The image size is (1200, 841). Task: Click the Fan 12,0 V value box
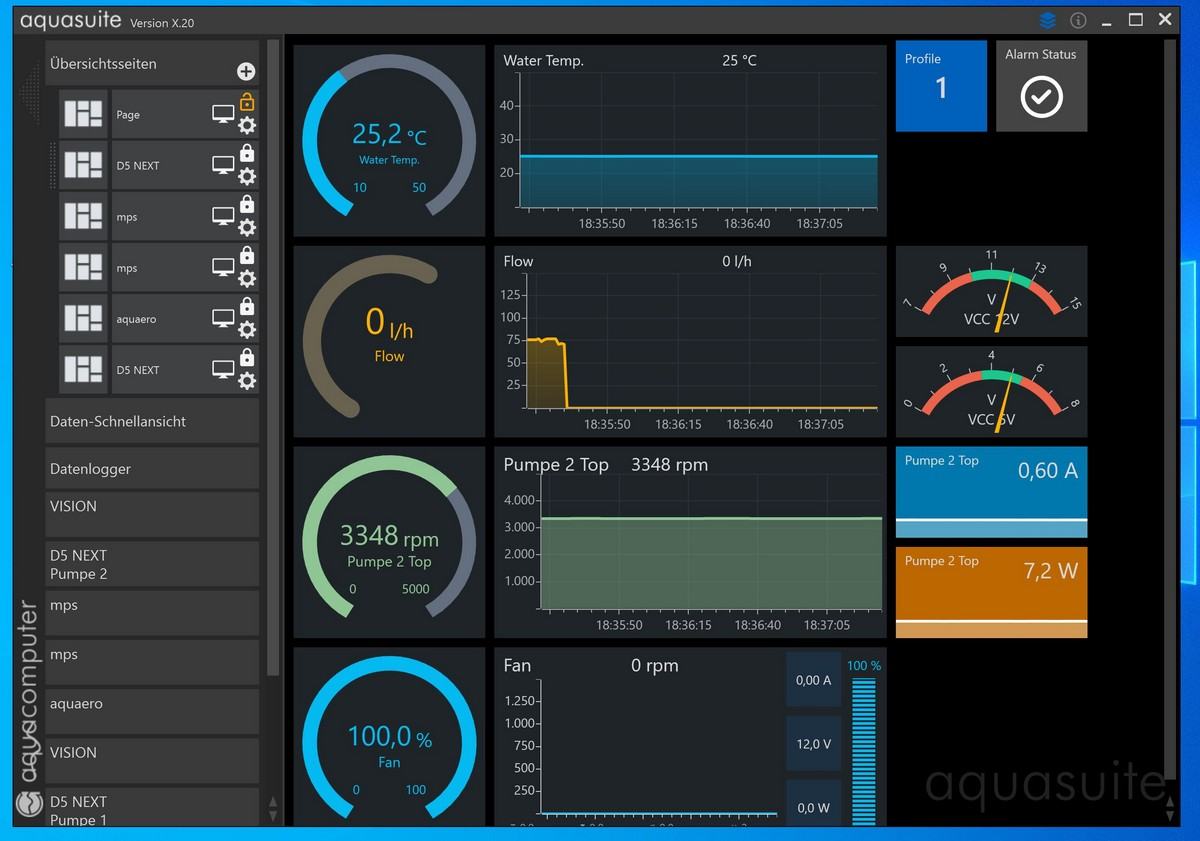(x=813, y=744)
